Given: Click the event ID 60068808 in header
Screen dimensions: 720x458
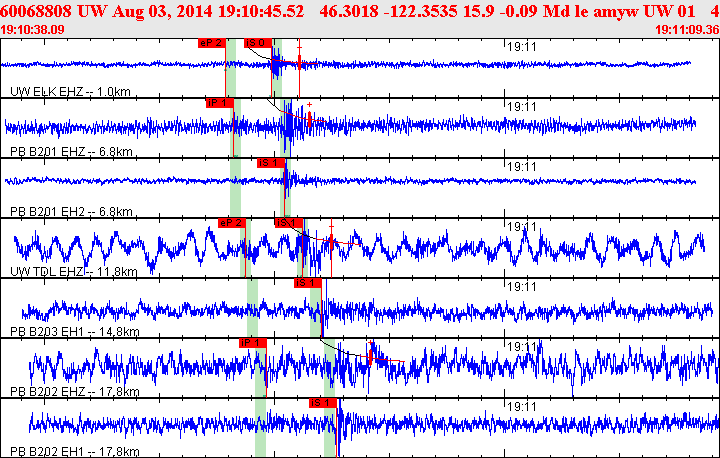Looking at the screenshot, I should tap(36, 9).
